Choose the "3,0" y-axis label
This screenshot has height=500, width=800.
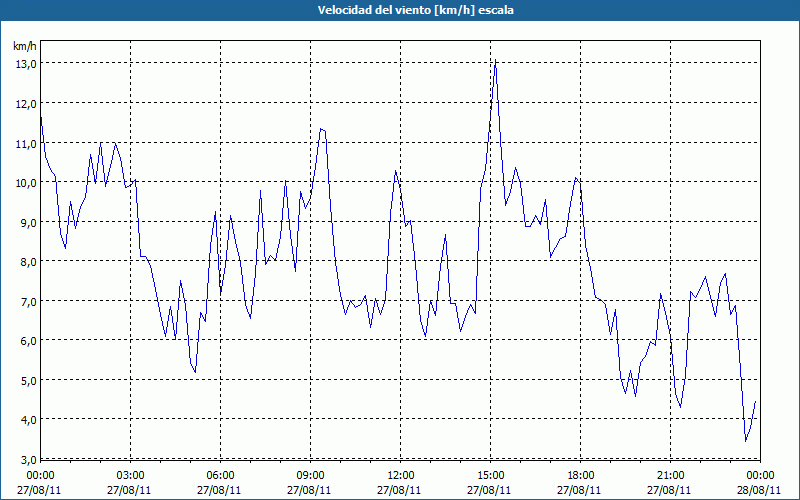(x=28, y=460)
